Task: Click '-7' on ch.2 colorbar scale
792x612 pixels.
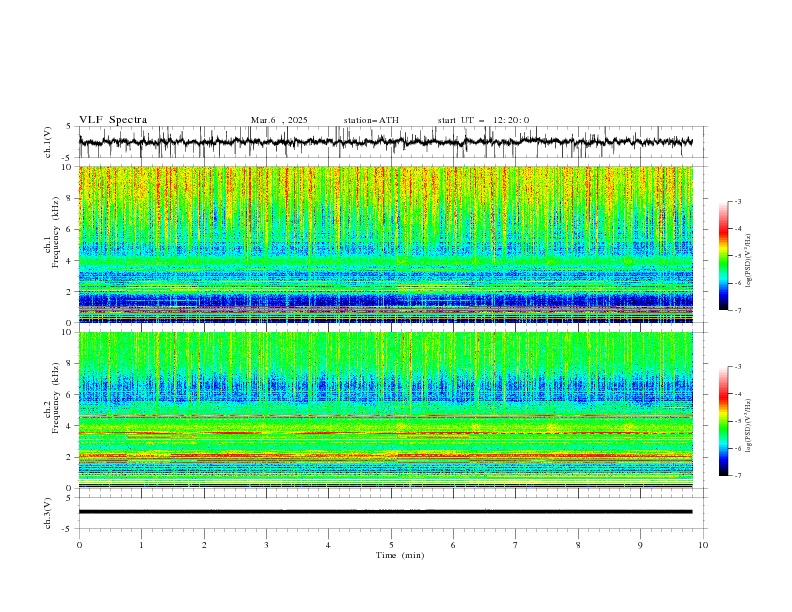Action: click(x=737, y=476)
